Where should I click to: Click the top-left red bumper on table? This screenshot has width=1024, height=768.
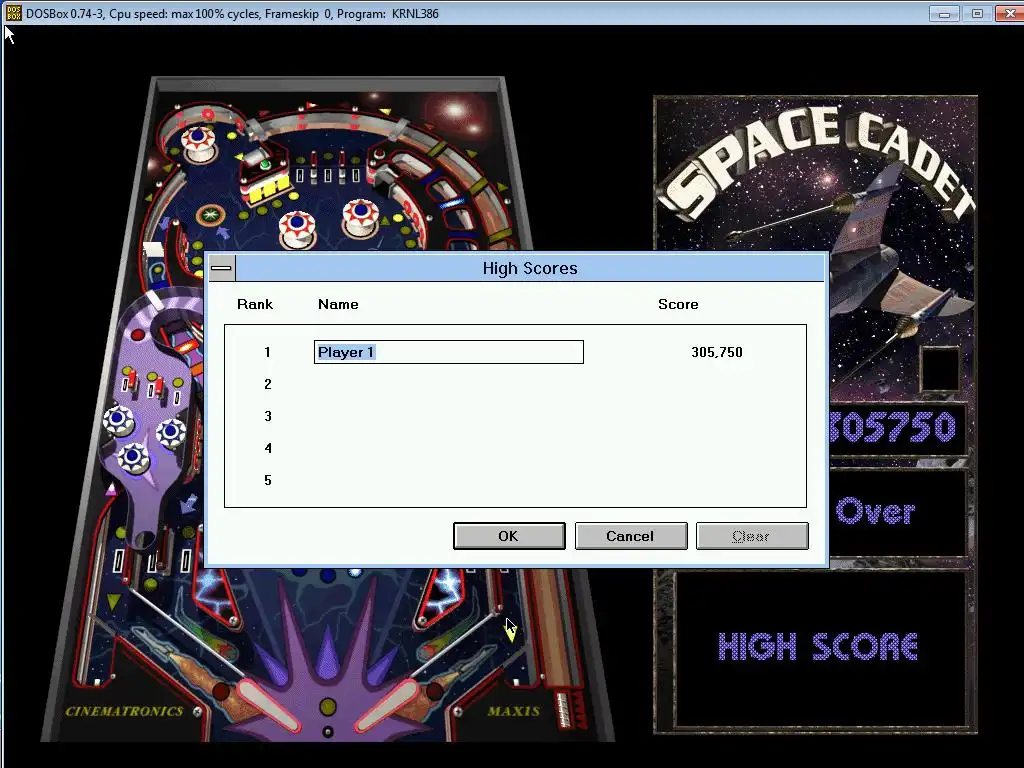pyautogui.click(x=198, y=144)
